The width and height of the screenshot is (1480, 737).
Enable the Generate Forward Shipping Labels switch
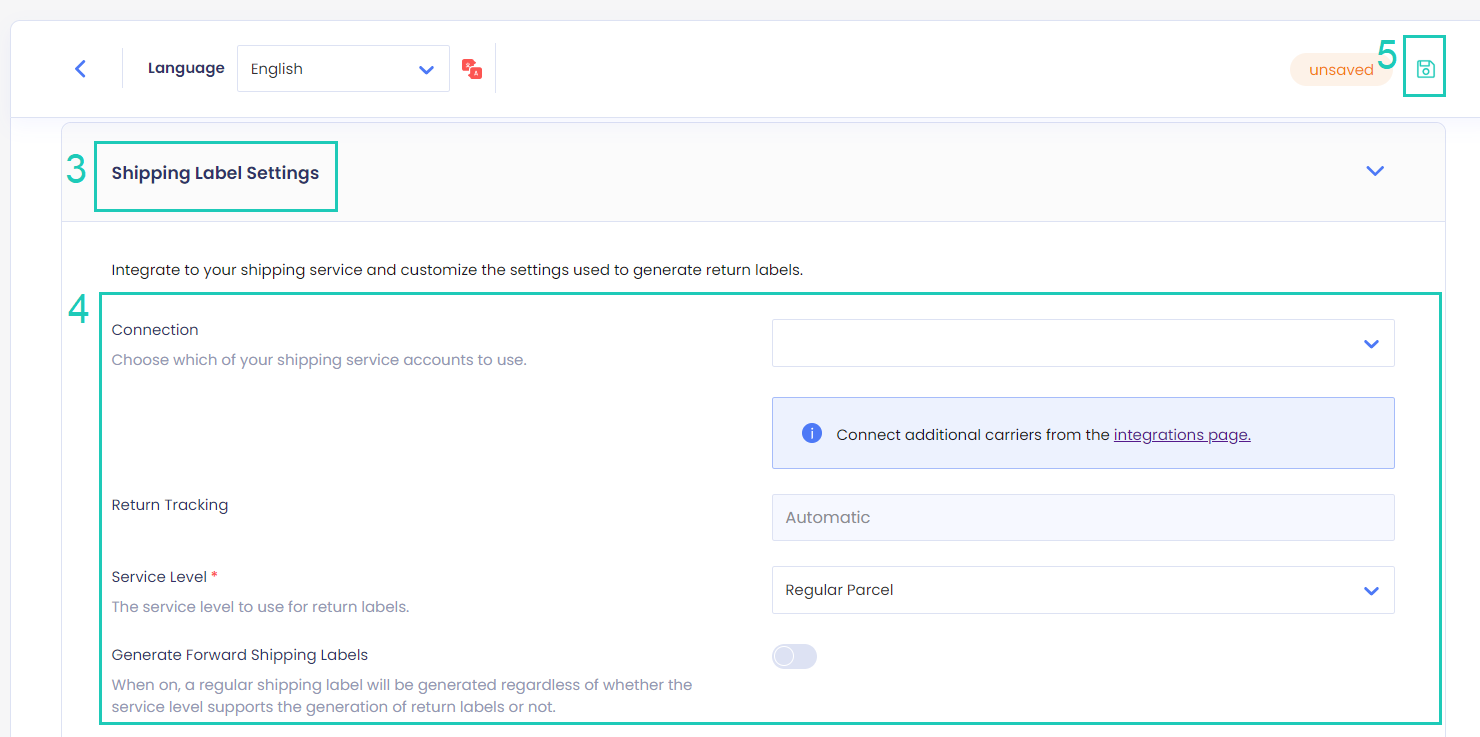click(794, 656)
